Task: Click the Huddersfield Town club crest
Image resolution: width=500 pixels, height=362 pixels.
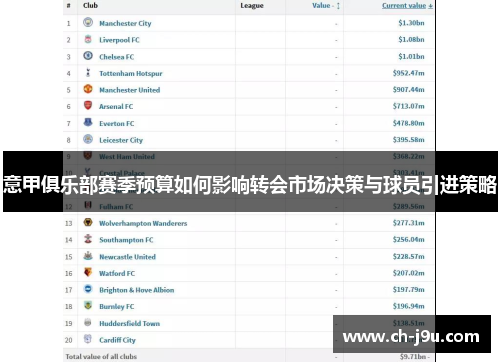Action: (88, 322)
